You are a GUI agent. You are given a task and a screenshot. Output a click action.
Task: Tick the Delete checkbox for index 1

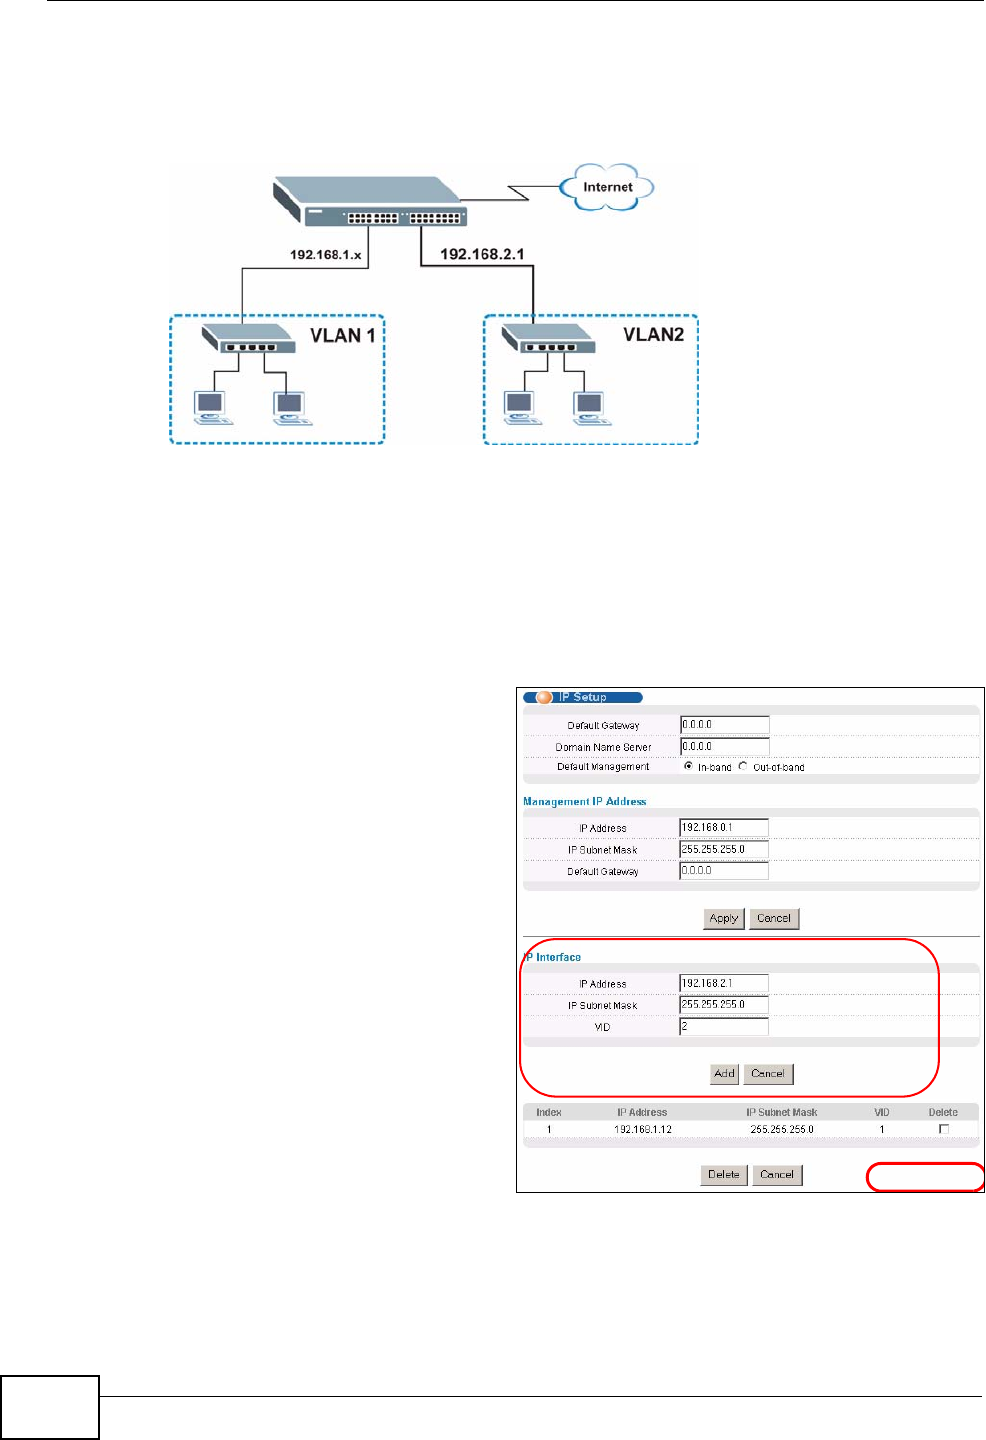pos(943,1129)
